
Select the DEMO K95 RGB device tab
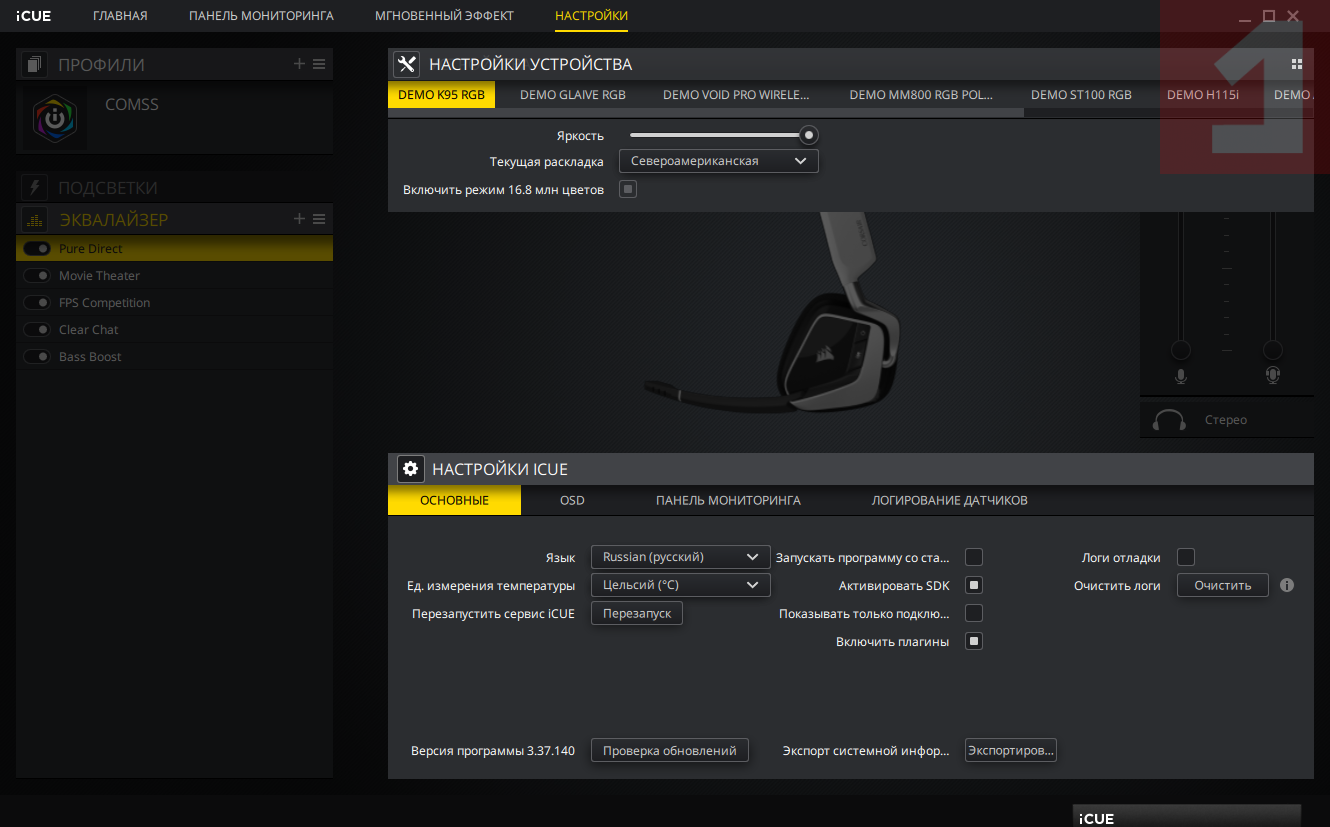pos(442,95)
